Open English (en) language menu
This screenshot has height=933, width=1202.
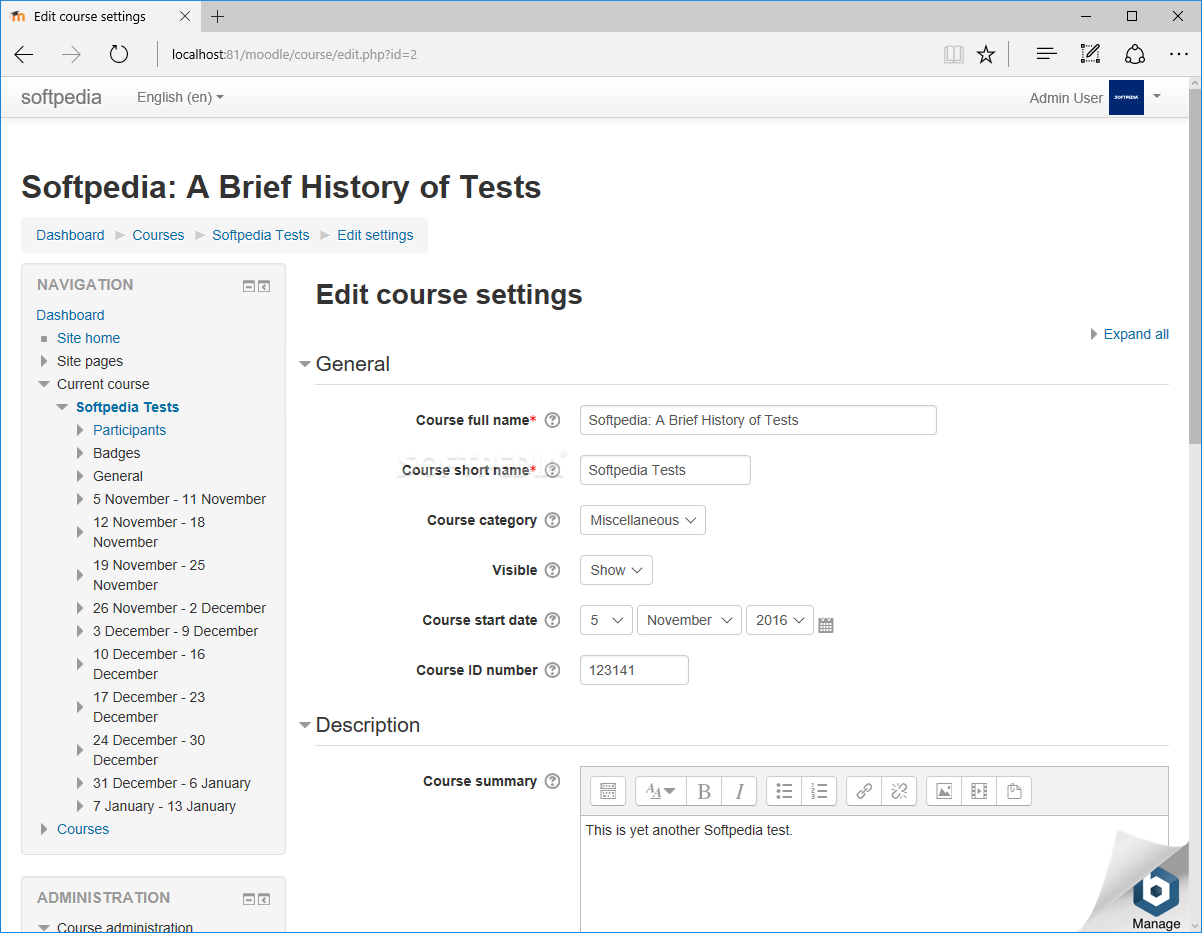coord(180,97)
